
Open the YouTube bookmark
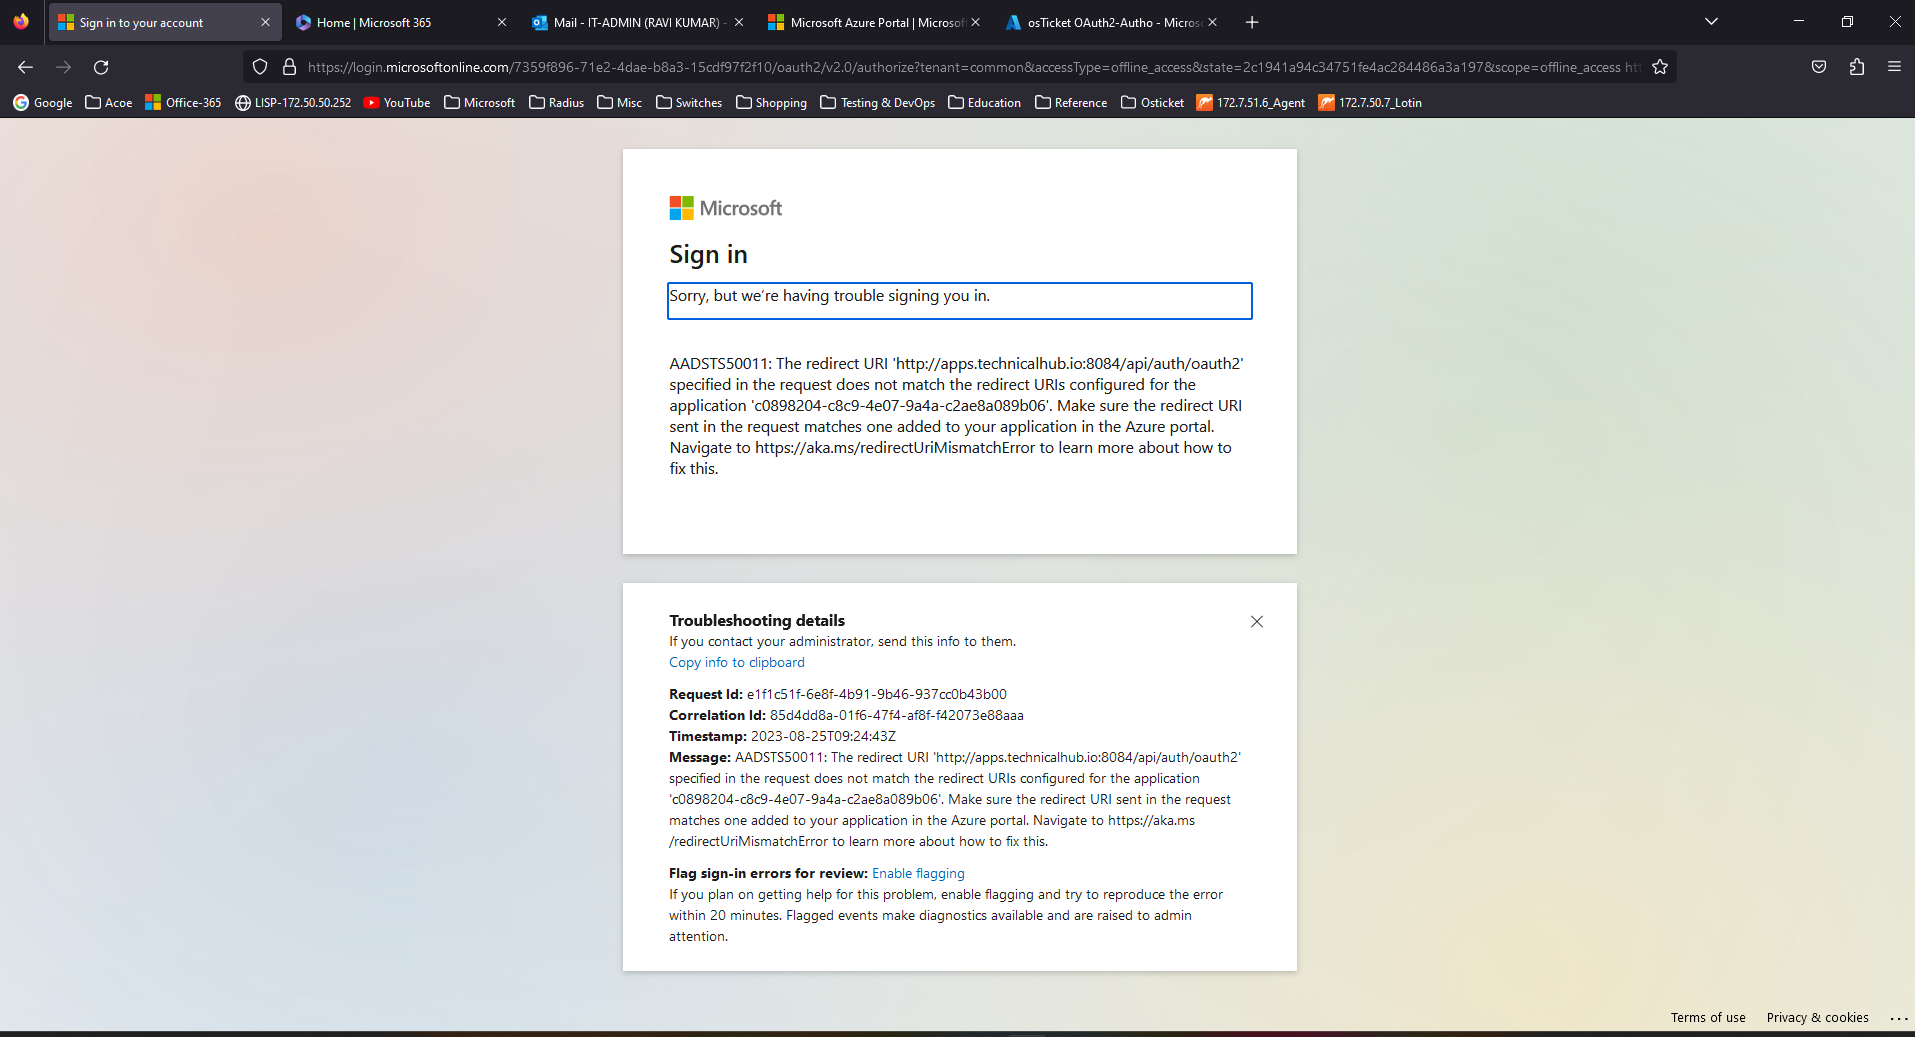click(397, 102)
